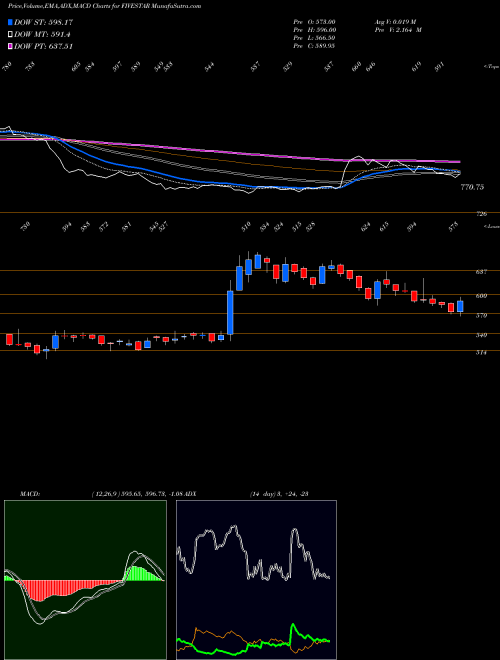Click the 637 price axis label
Viewport: 500px width, 660px height.
[481, 272]
